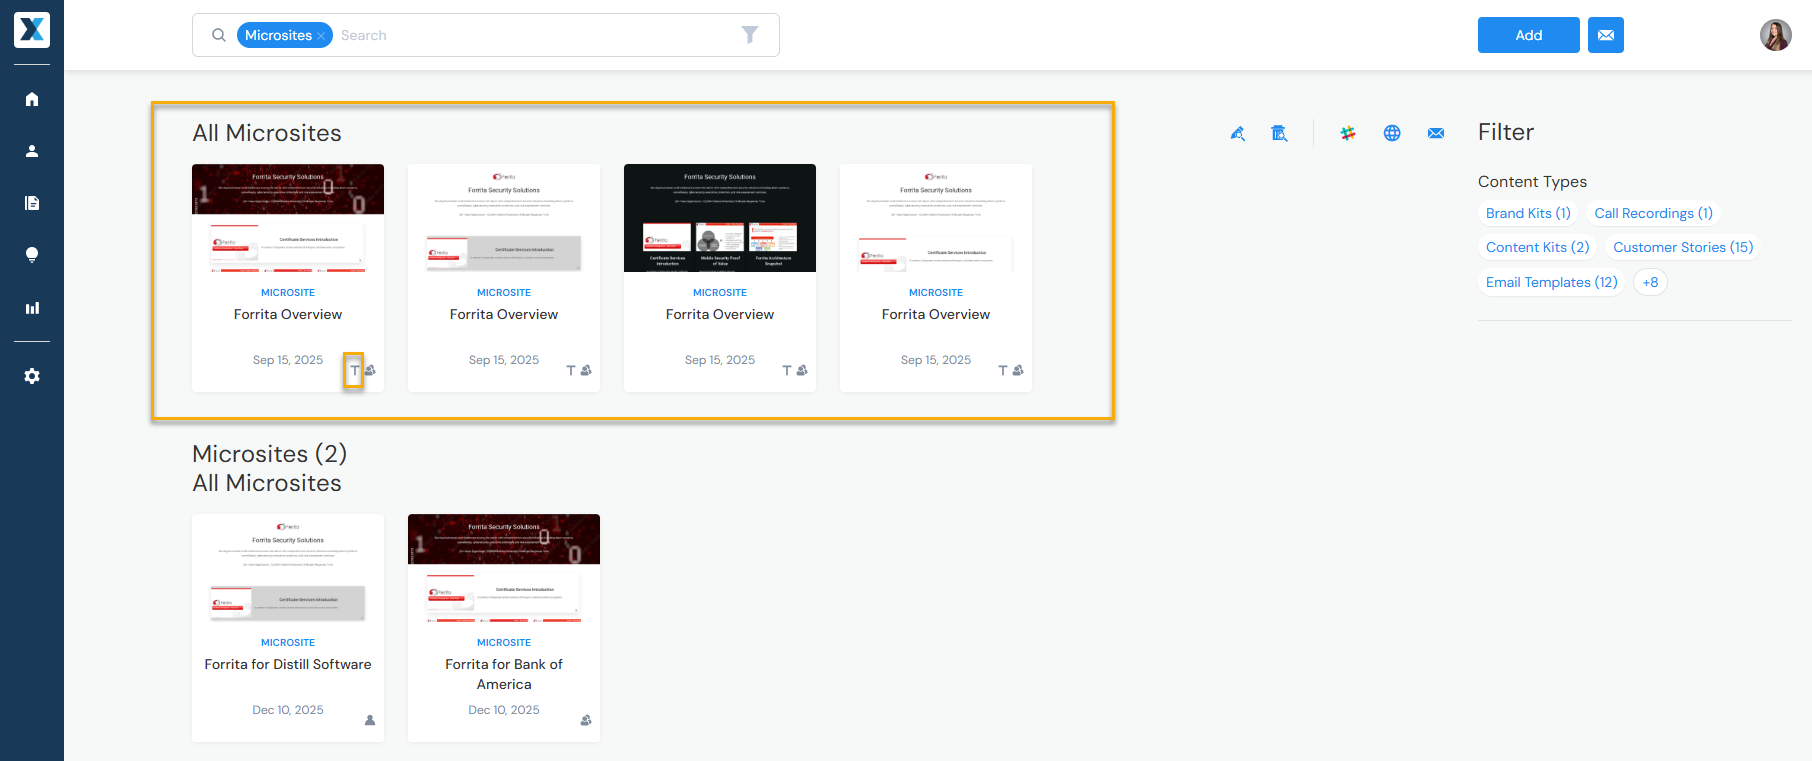Open Forrita Overview thumbnail with black background

tap(720, 218)
